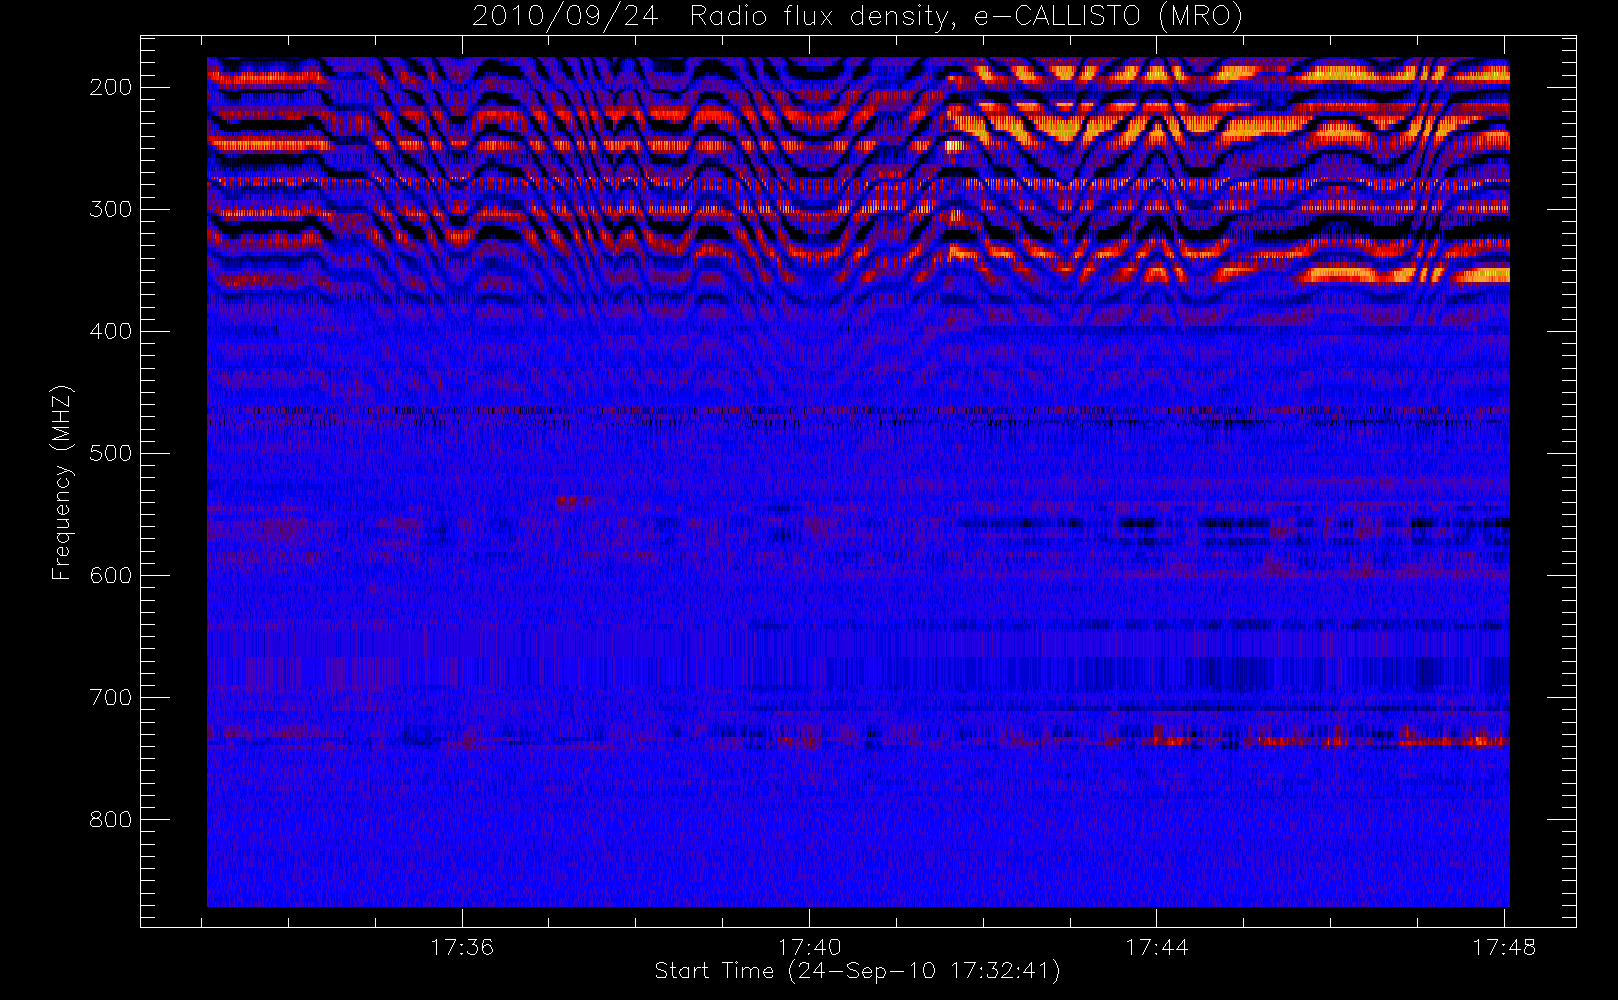Click the plot title '2010/09/24 Radio flux density, e-CALLISTO (MRO)'
Image resolution: width=1618 pixels, height=1000 pixels.
[857, 17]
